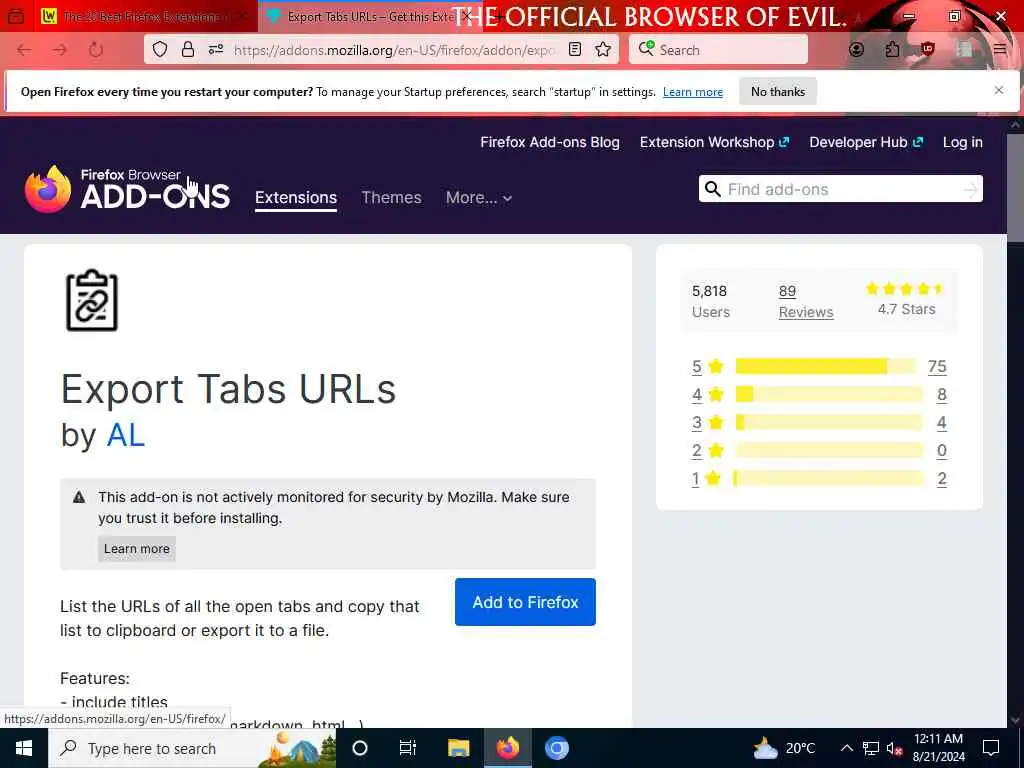Click the Firefox Add-ons logo
This screenshot has height=768, width=1024.
[127, 189]
